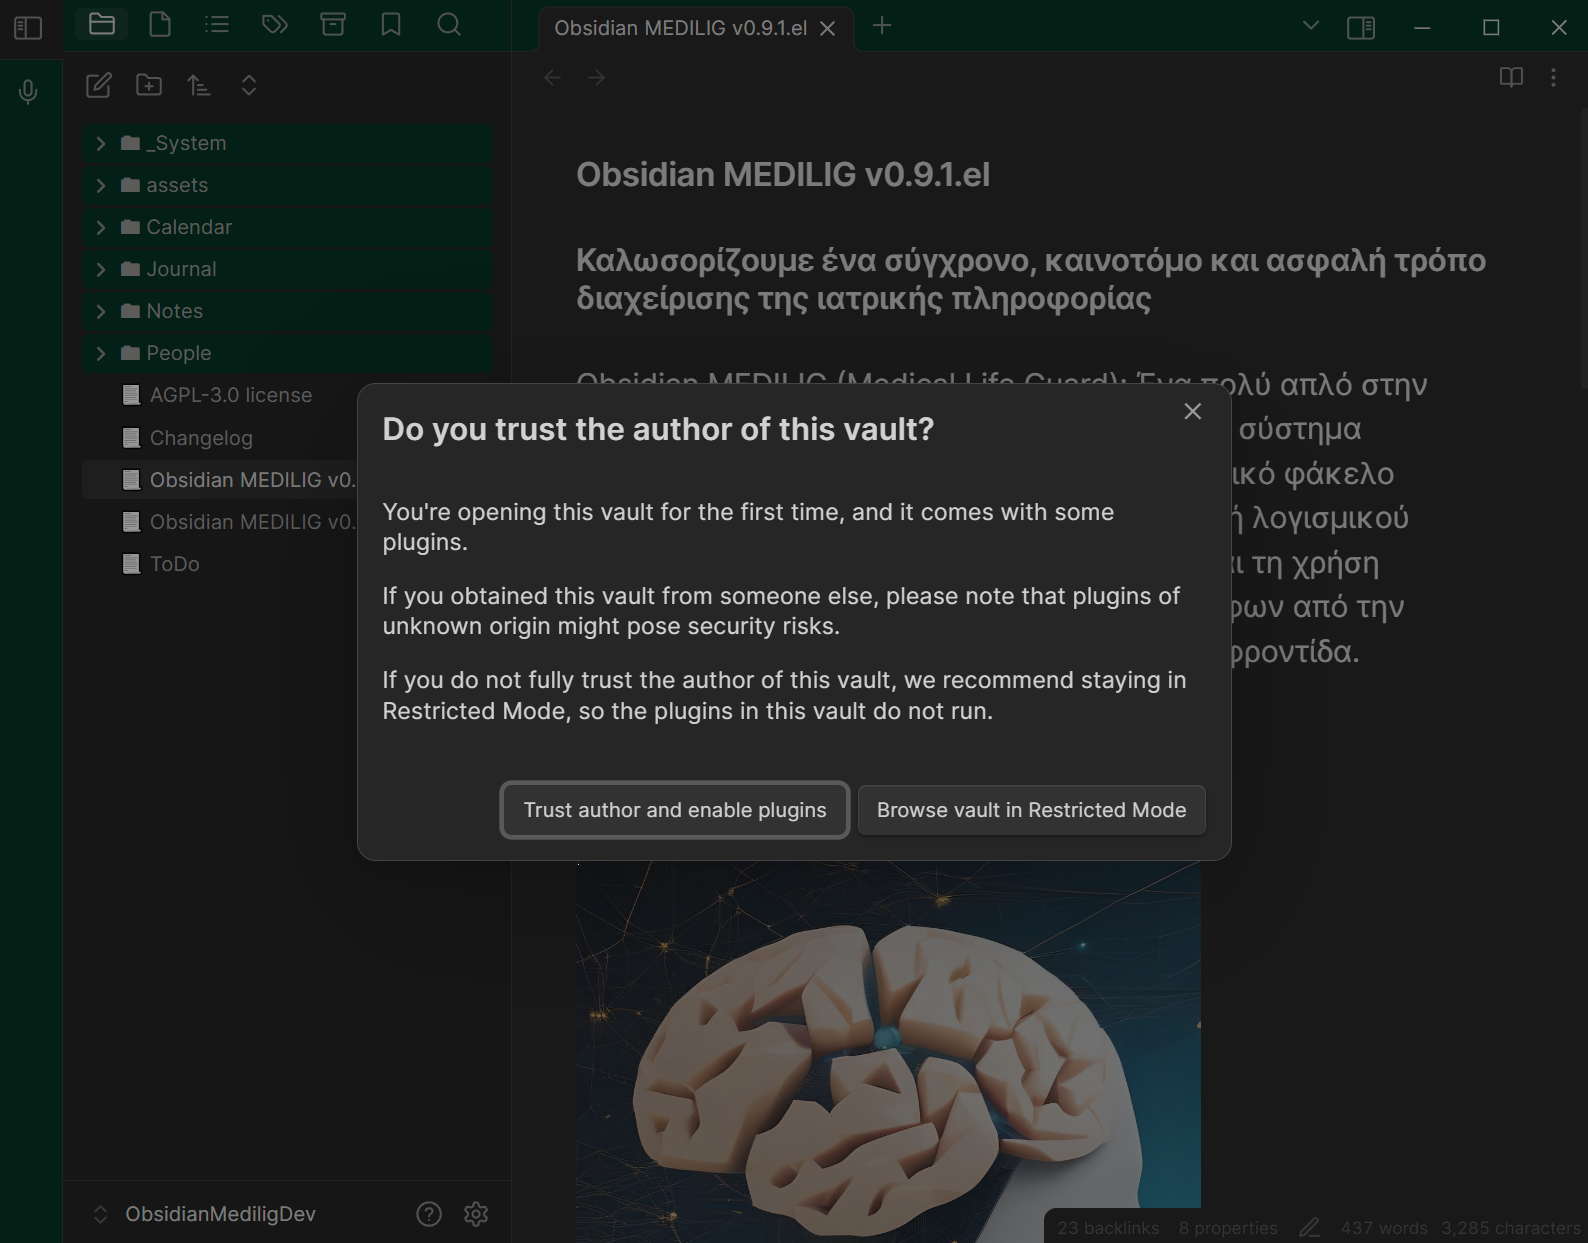The width and height of the screenshot is (1588, 1243).
Task: Open the new note page icon in ribbon
Action: point(160,24)
